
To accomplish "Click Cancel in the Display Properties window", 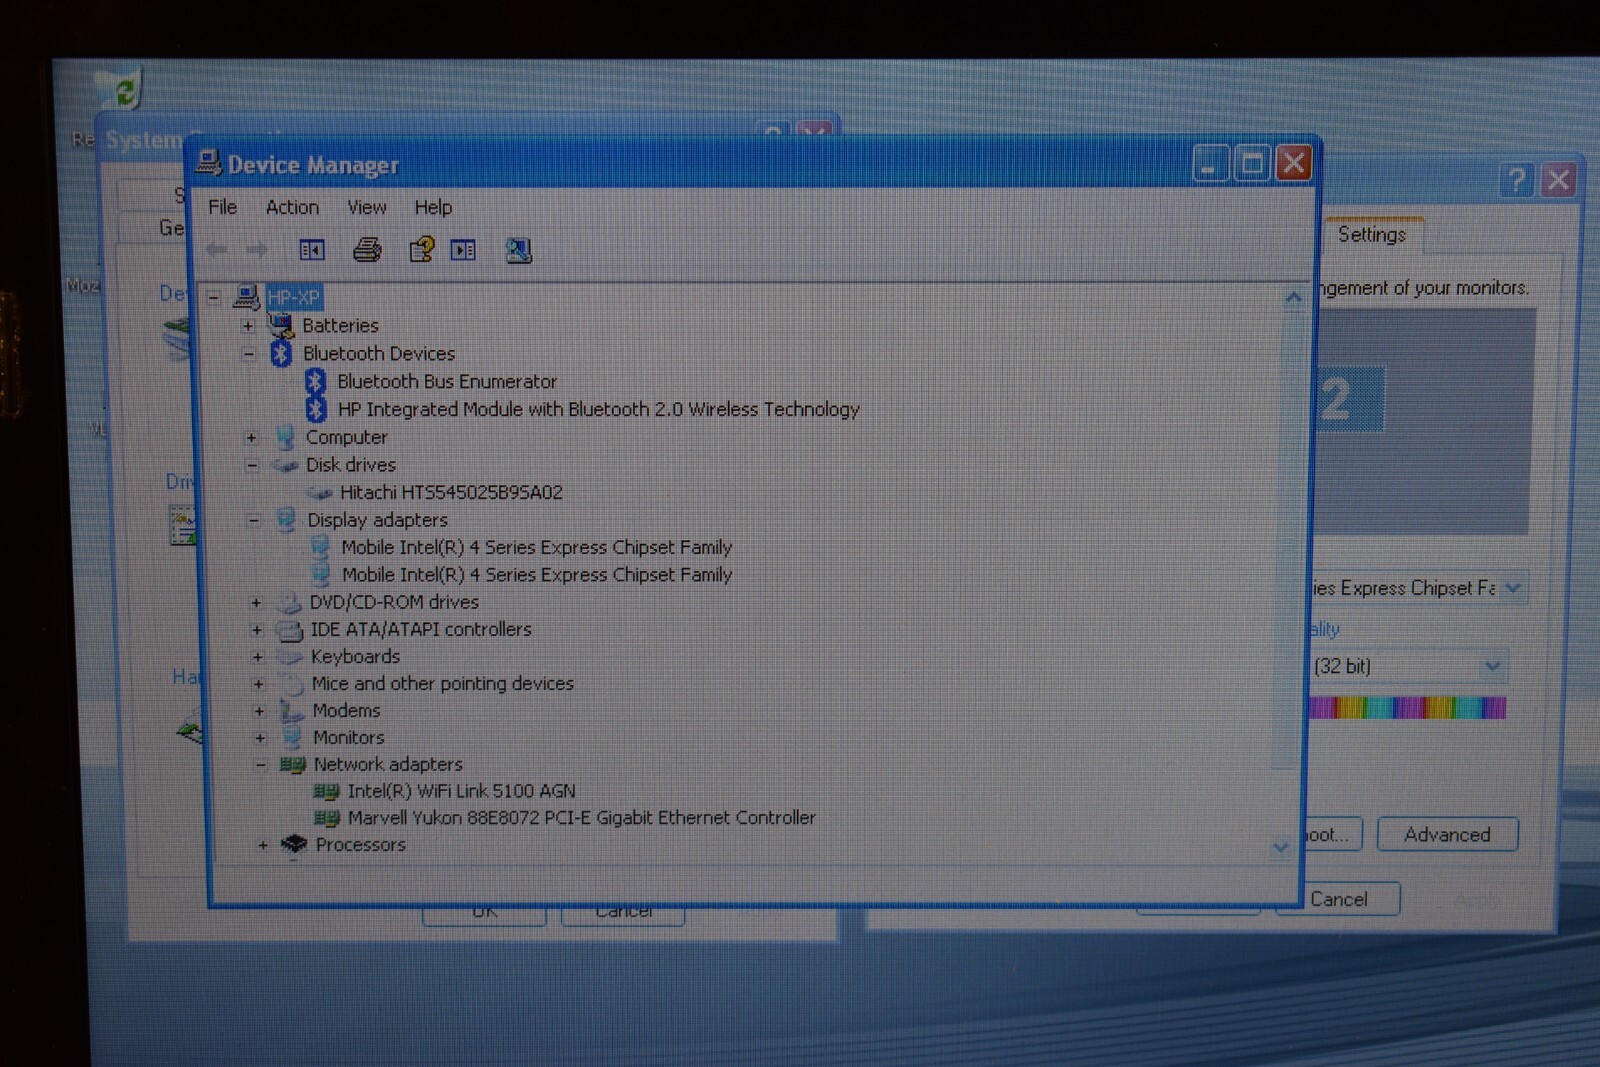I will pos(1338,899).
